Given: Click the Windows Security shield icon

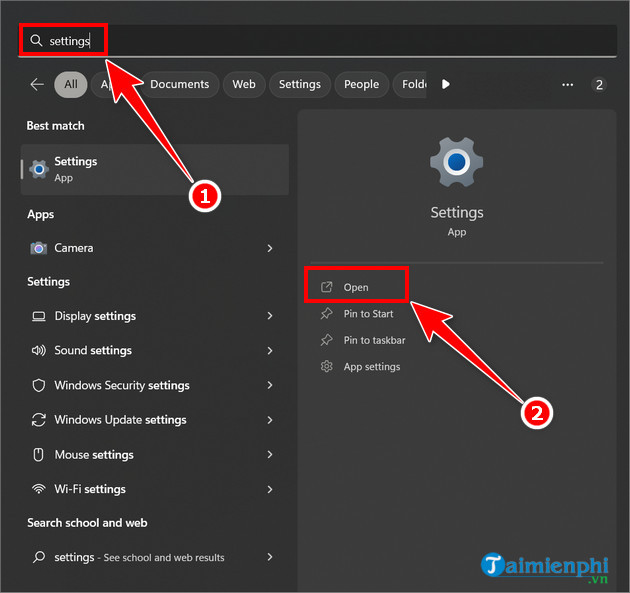Looking at the screenshot, I should pos(39,385).
